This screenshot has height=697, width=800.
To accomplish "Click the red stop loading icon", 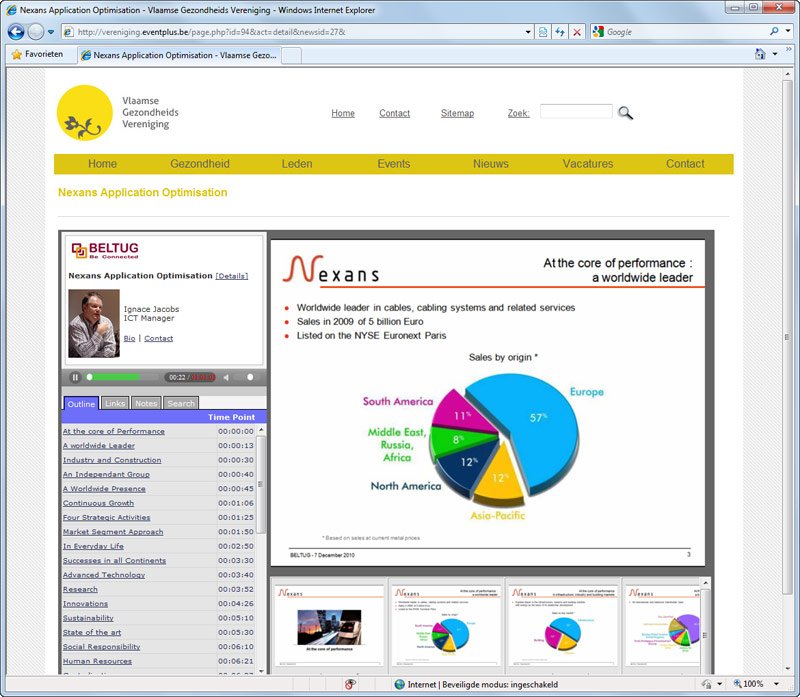I will (577, 32).
